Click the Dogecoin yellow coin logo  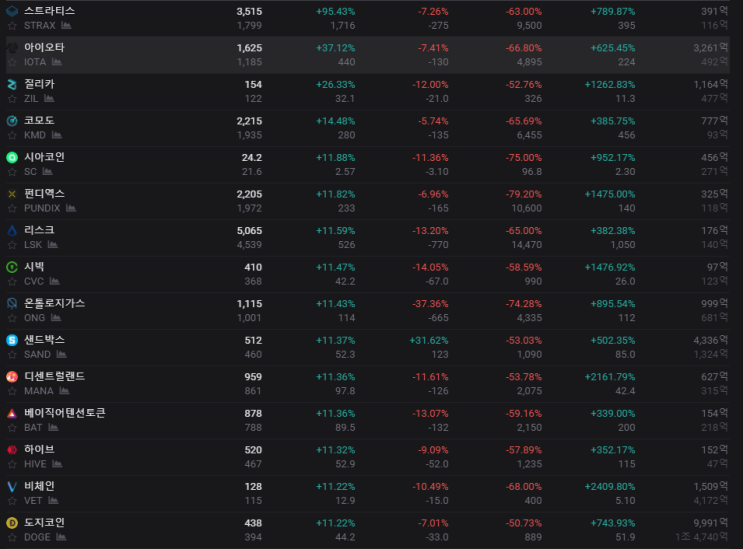coord(12,523)
